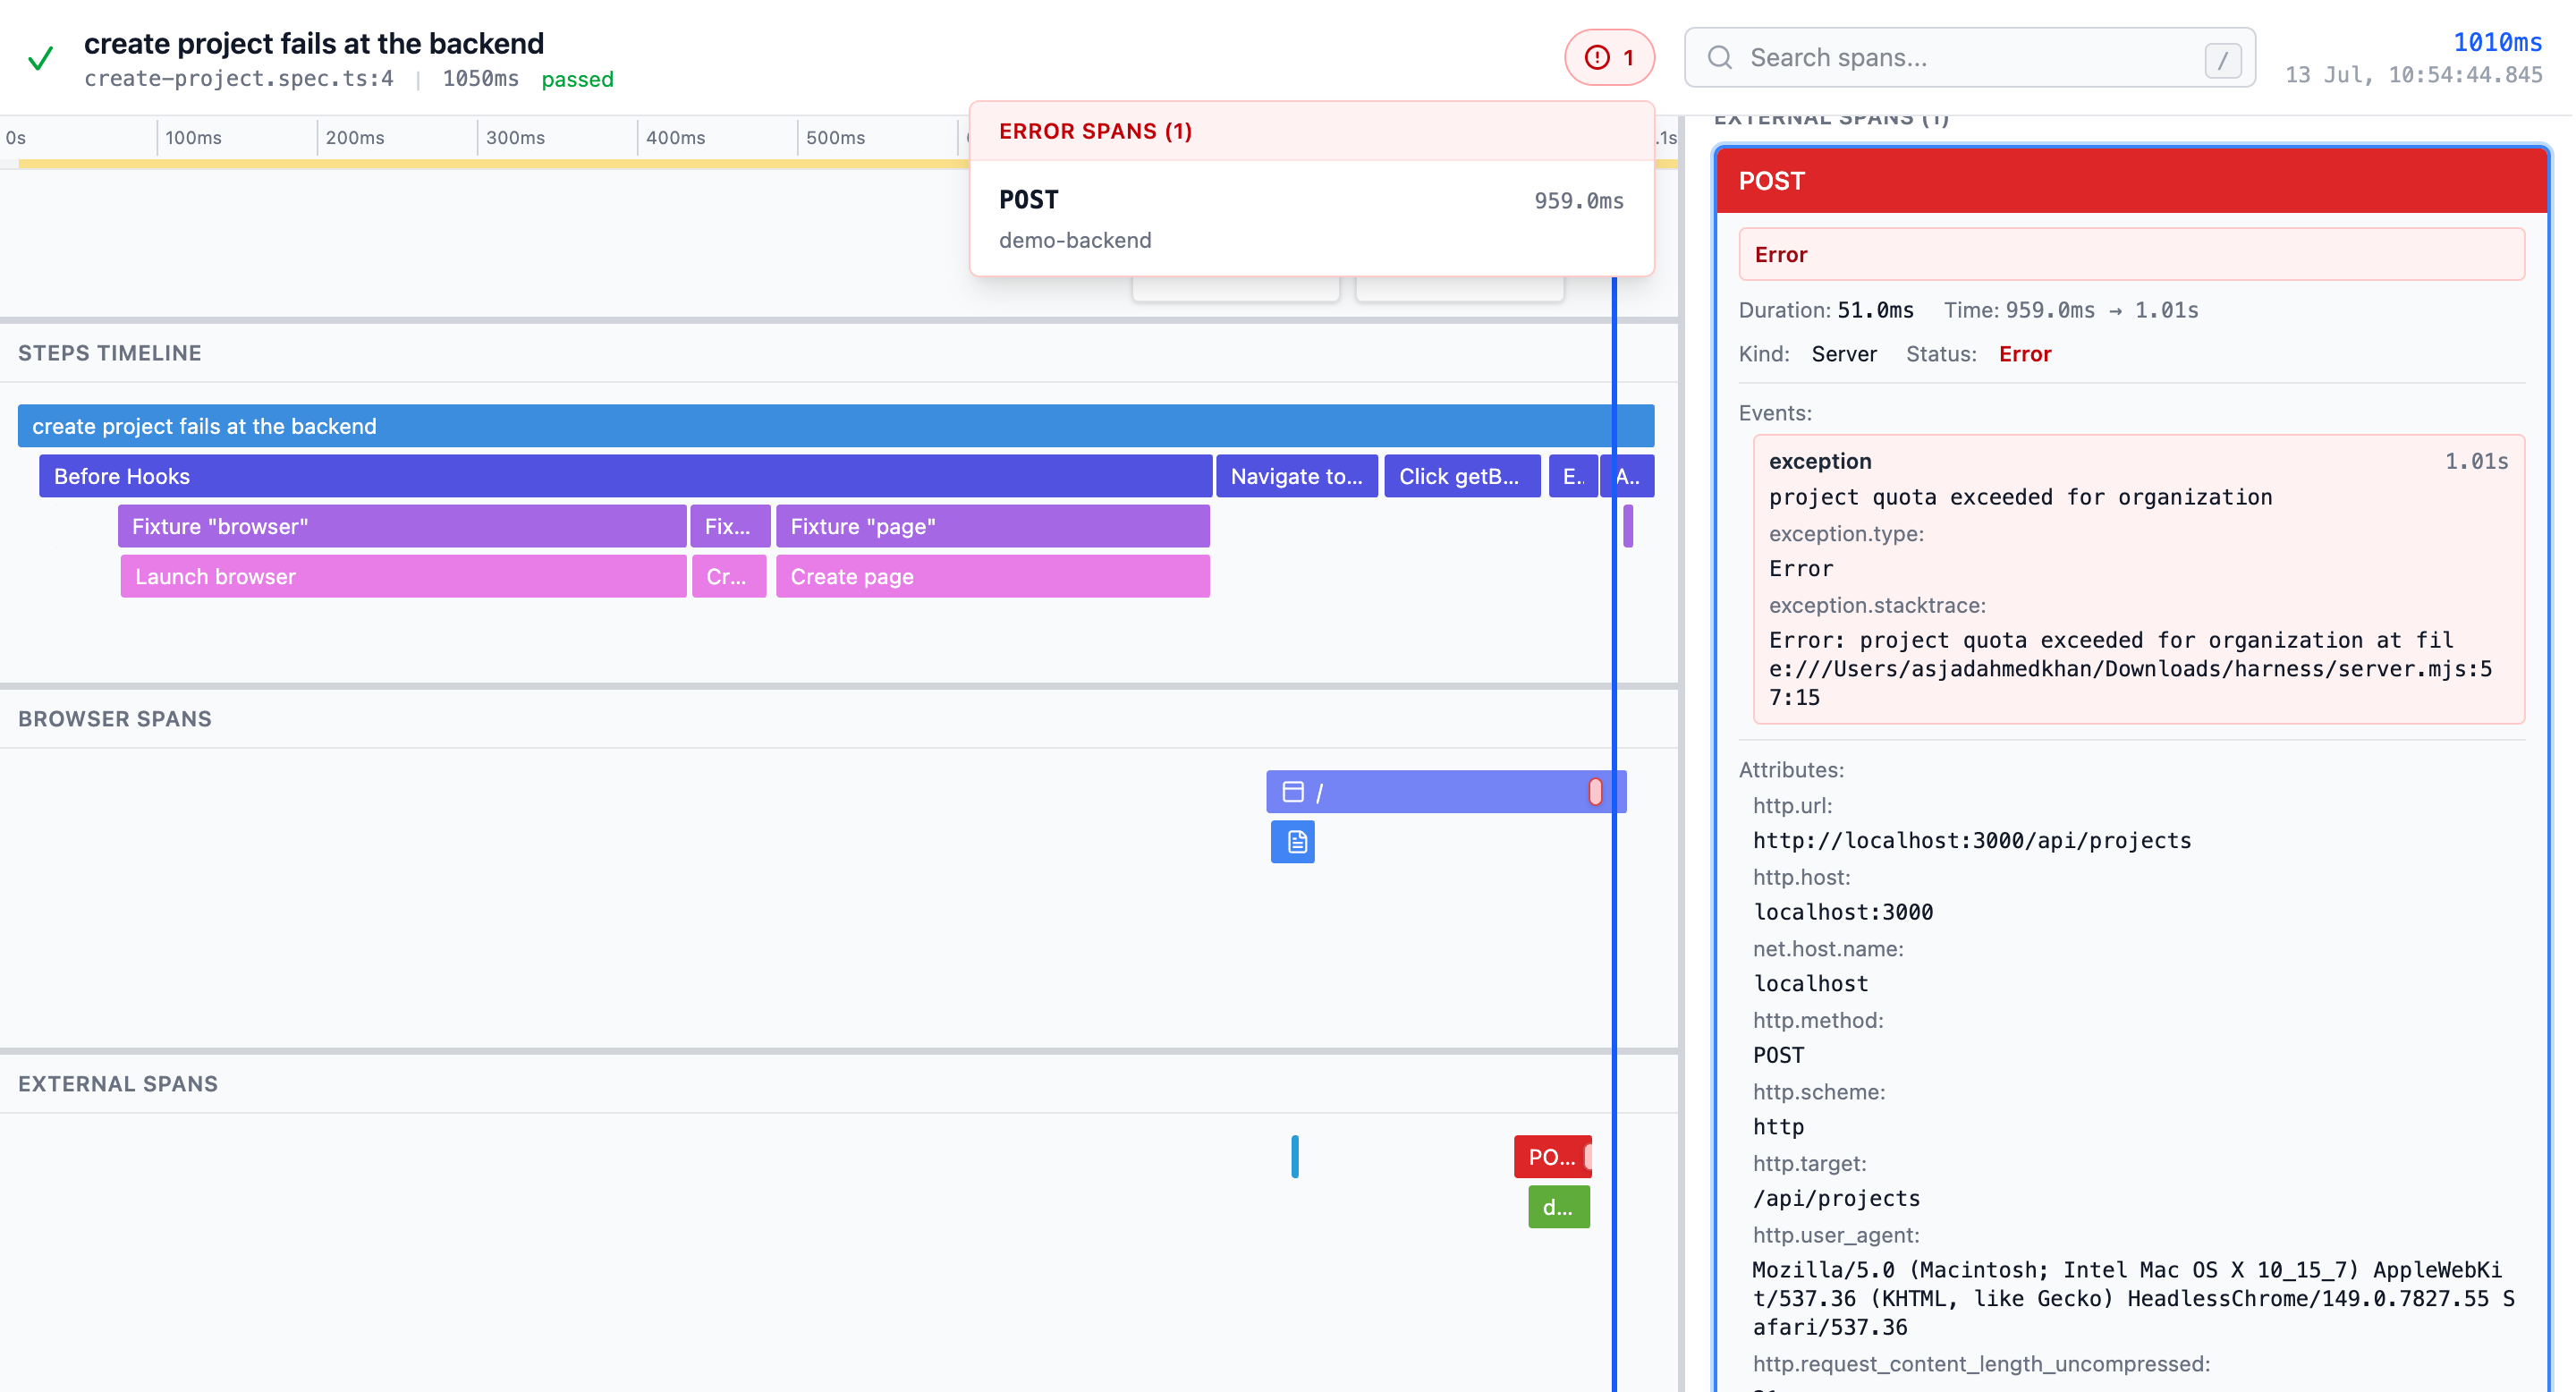Click the 1010ms timestamp at top right
The image size is (2576, 1392).
(x=2497, y=42)
